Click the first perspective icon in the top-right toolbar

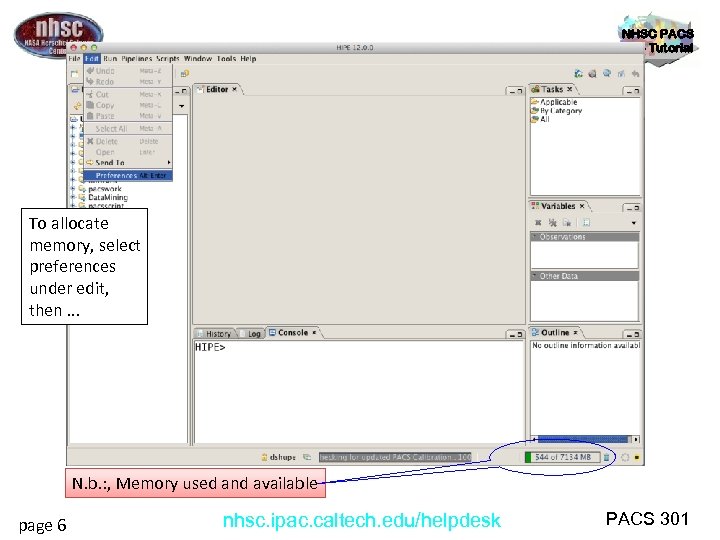tap(578, 73)
